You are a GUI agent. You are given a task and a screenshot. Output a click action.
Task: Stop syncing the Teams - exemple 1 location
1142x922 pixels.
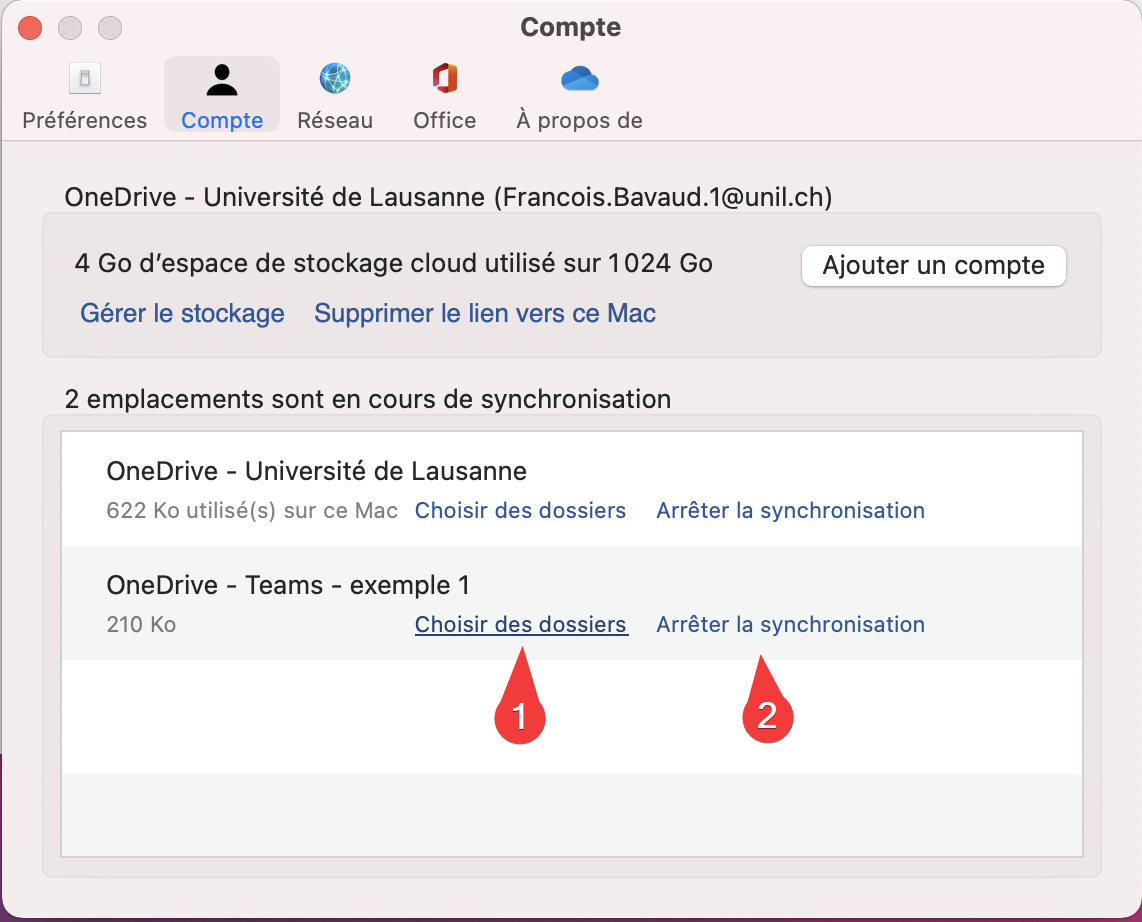pos(790,625)
